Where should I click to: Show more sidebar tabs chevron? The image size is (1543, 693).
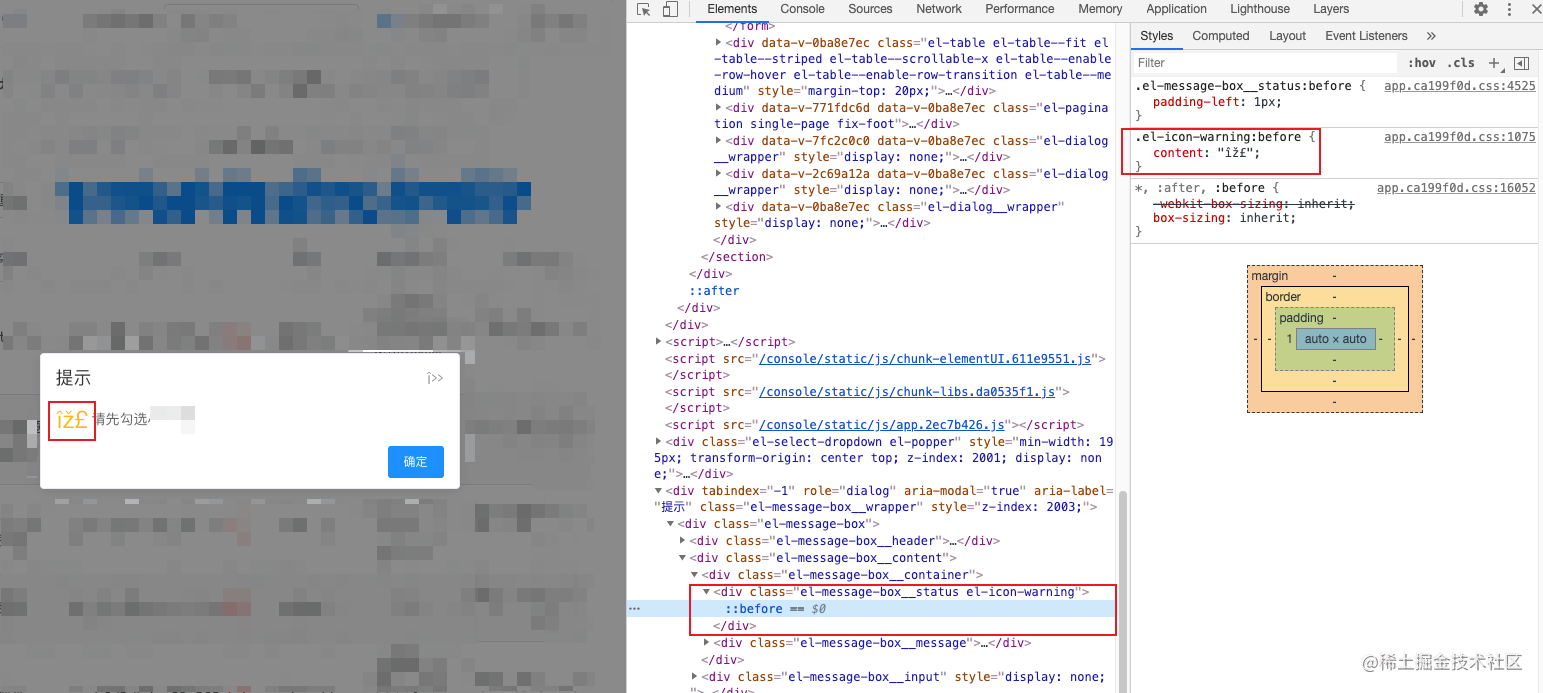pyautogui.click(x=1431, y=36)
